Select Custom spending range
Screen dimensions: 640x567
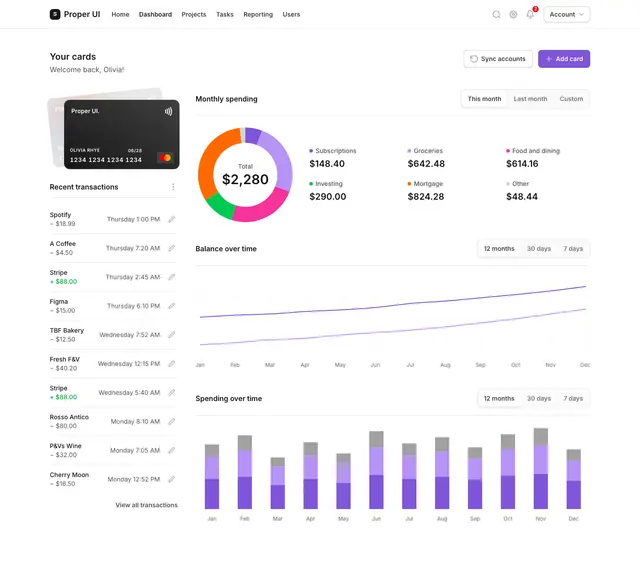(x=571, y=99)
